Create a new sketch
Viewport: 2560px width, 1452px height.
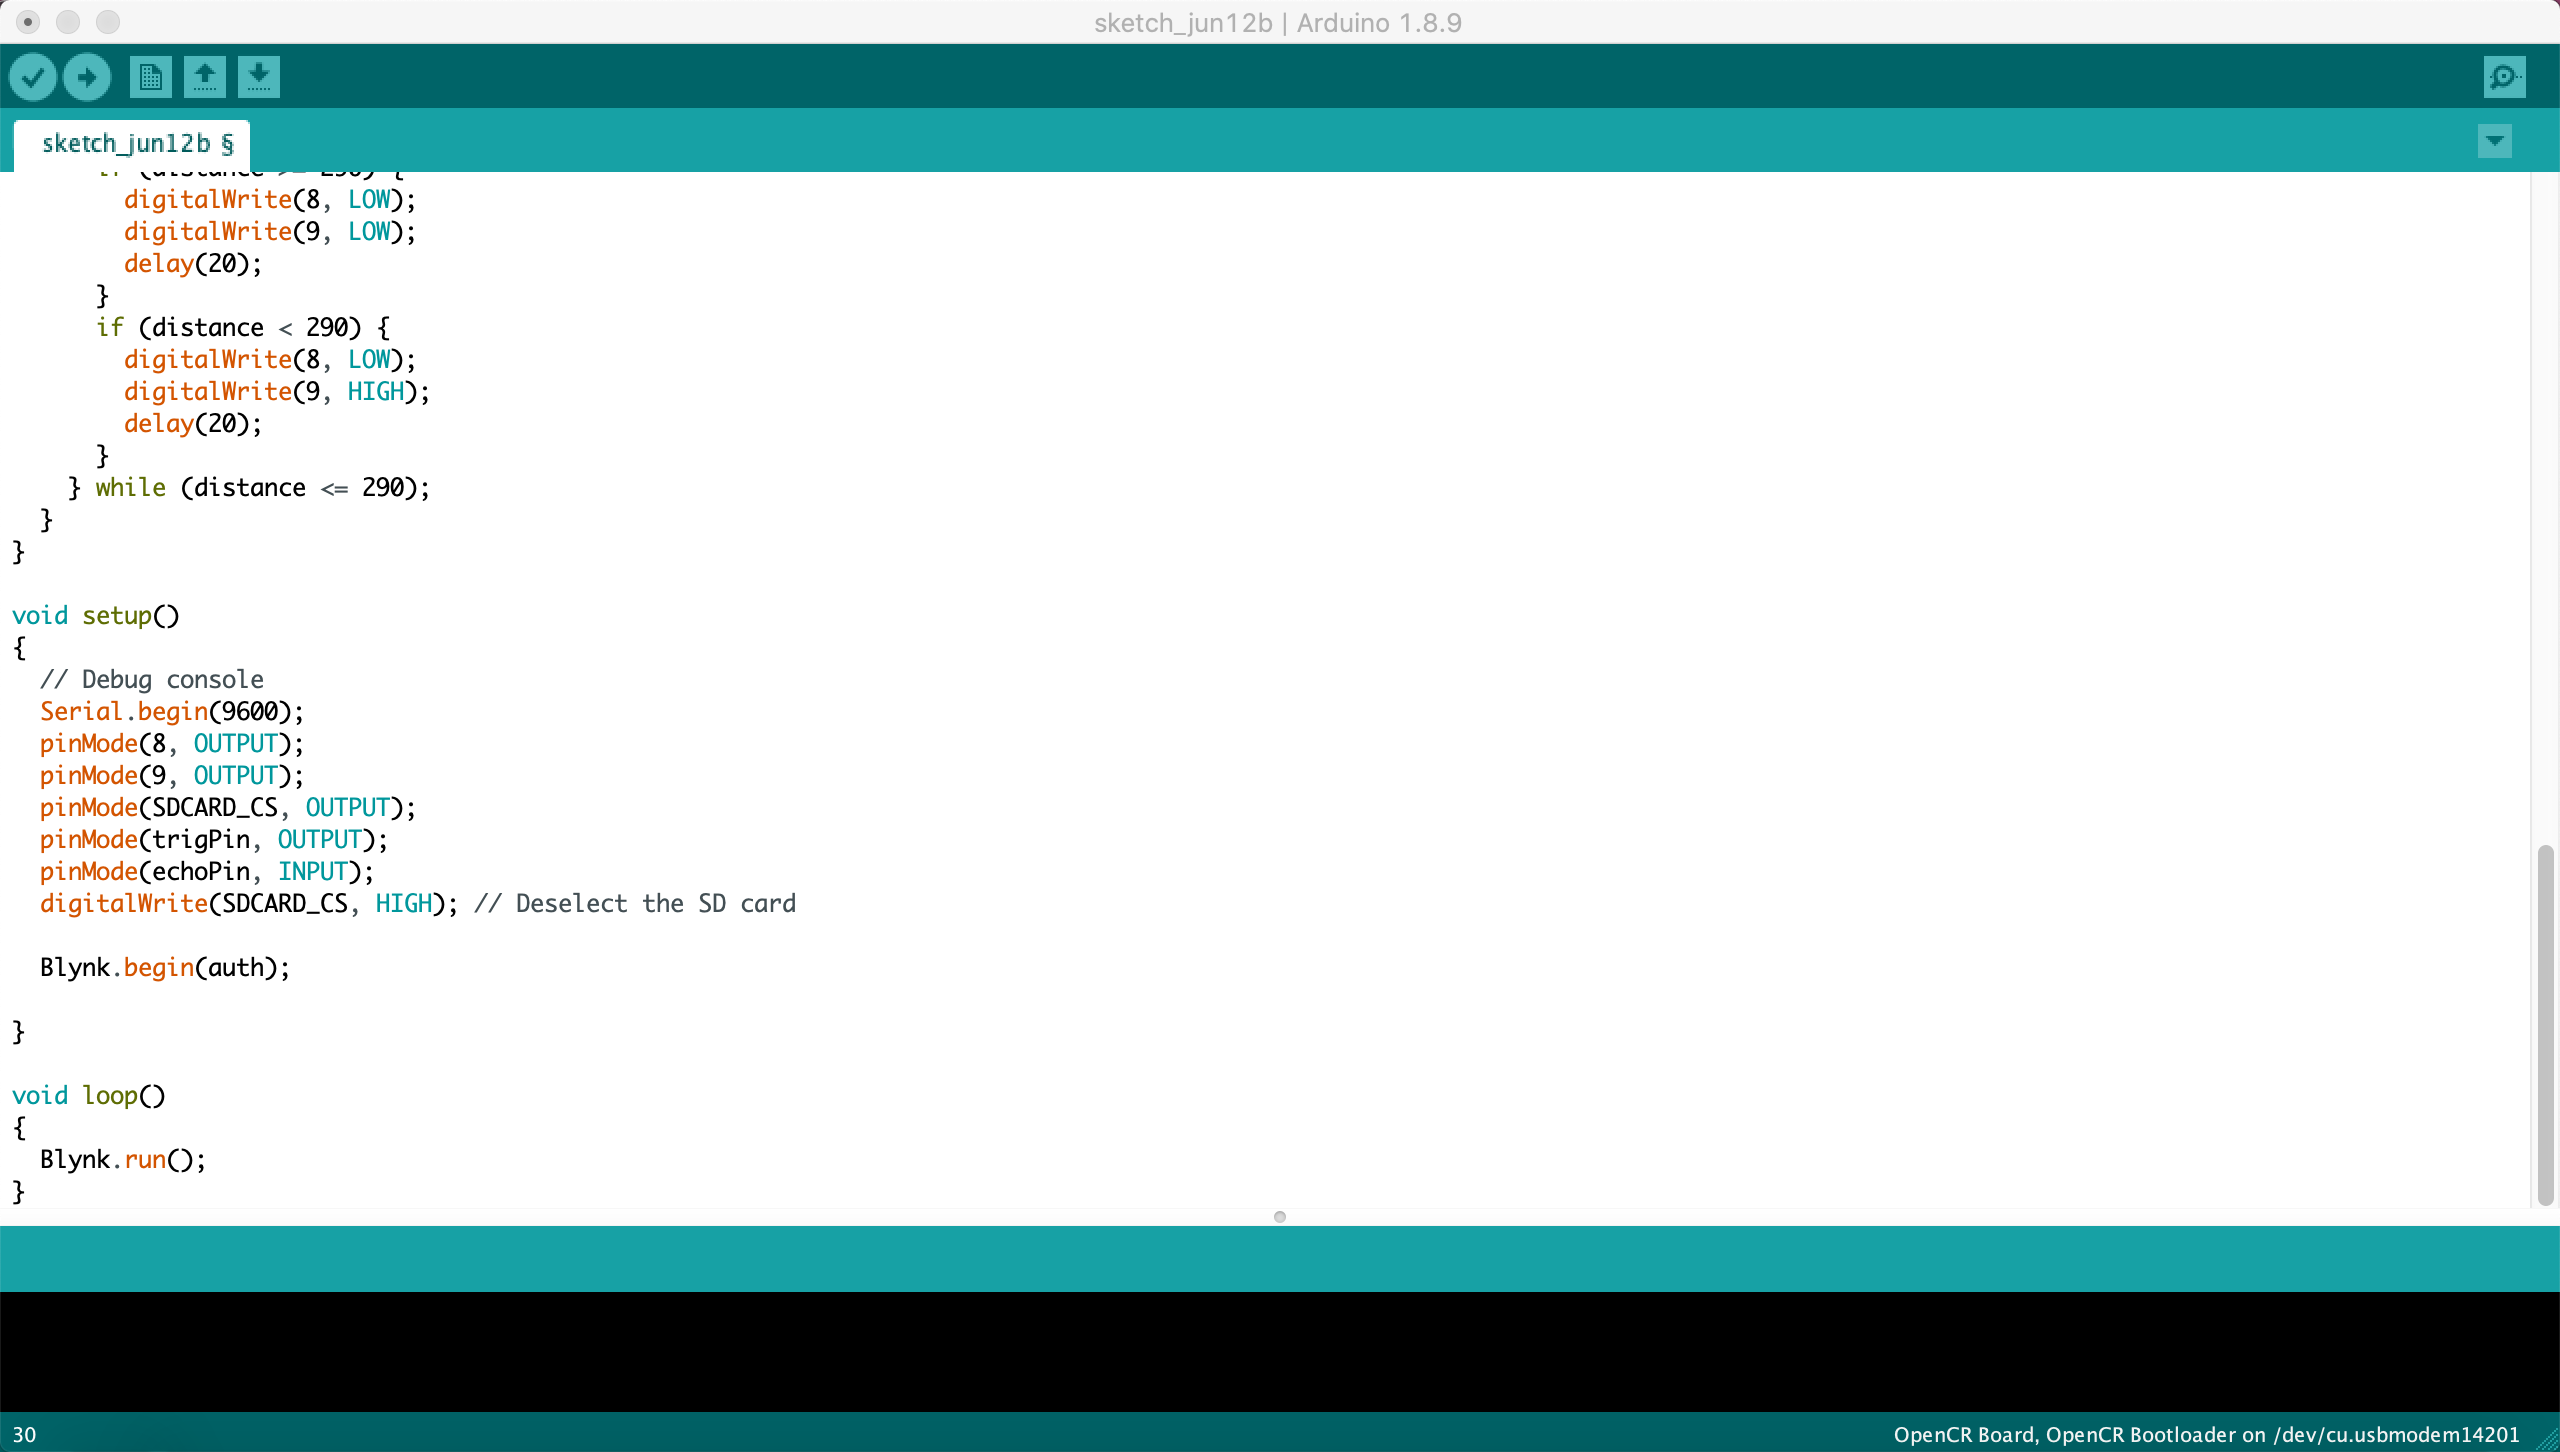click(149, 76)
